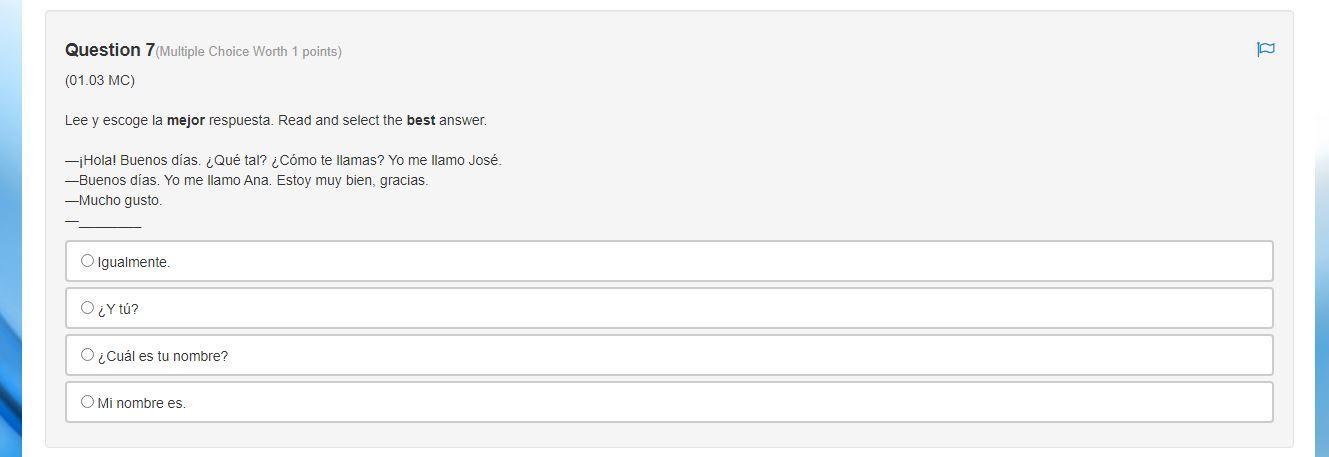1329x457 pixels.
Task: Click the ¿Y tú? answer label
Action: 118,309
